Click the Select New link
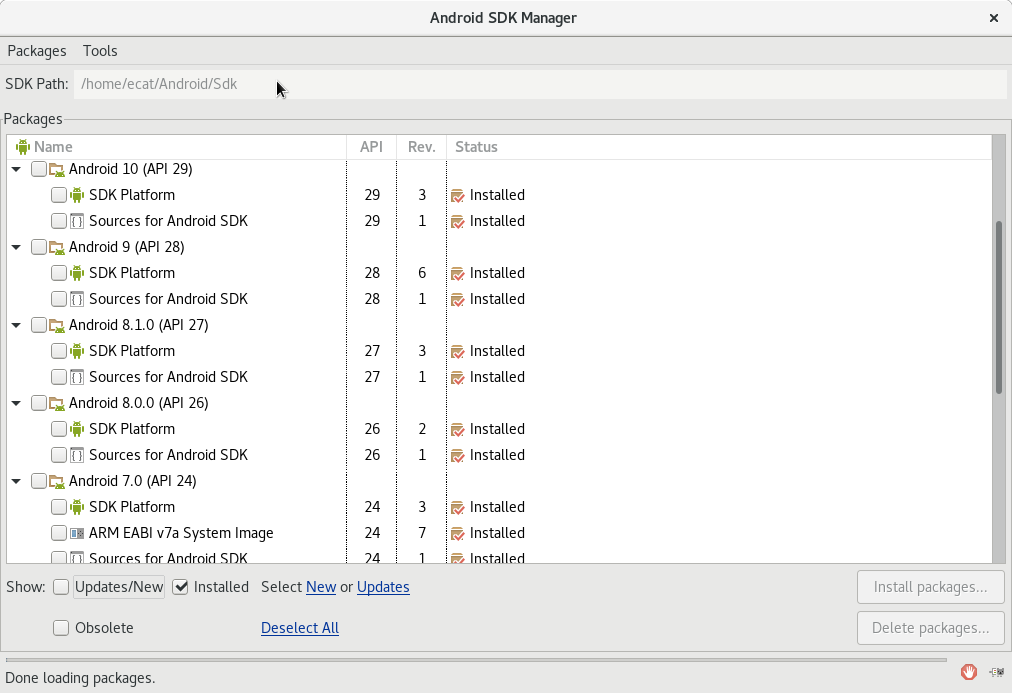 (x=321, y=587)
